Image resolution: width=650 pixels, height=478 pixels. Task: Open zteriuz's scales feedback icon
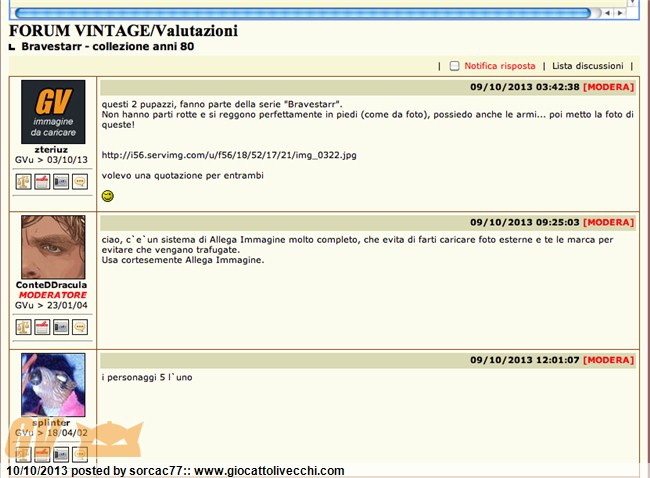(23, 182)
